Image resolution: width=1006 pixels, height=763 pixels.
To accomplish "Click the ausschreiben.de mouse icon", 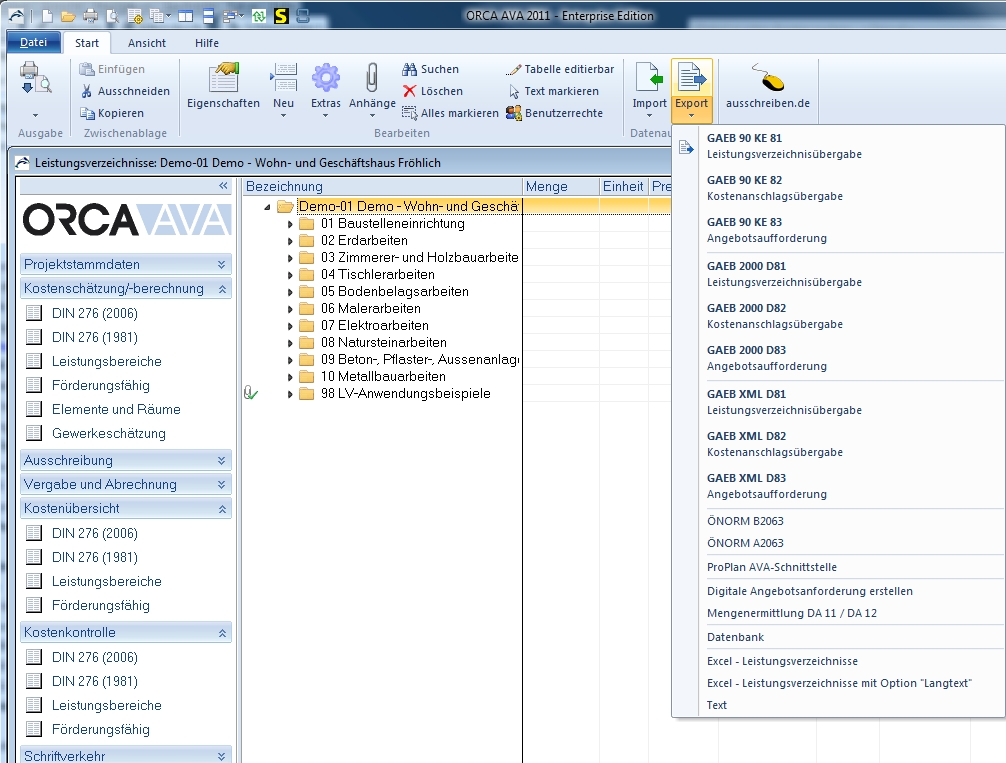I will point(768,79).
